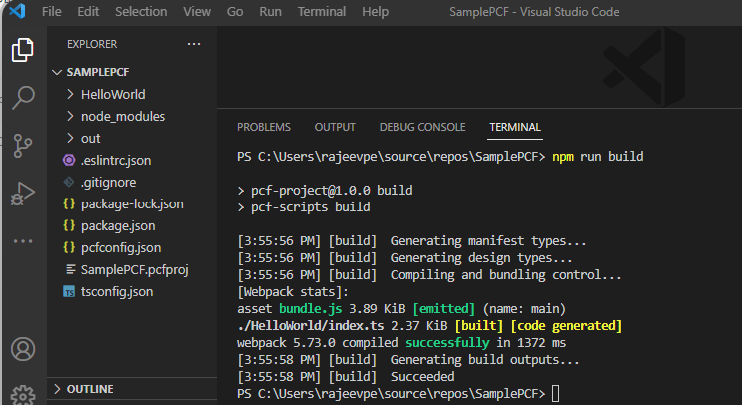The height and width of the screenshot is (405, 742).
Task: Open the Manage gear icon
Action: (22, 393)
